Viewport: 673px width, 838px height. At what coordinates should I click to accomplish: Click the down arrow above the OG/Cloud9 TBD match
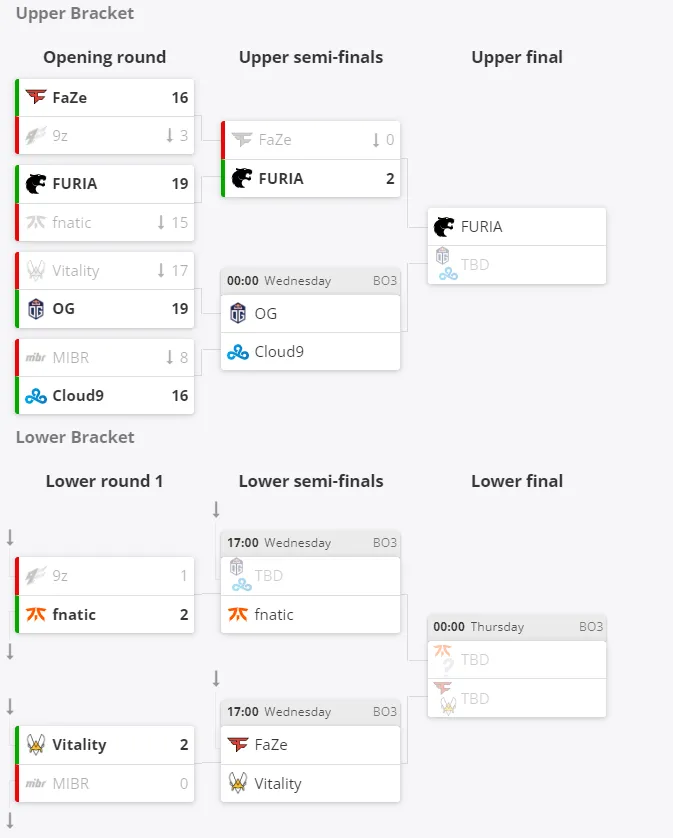point(216,510)
